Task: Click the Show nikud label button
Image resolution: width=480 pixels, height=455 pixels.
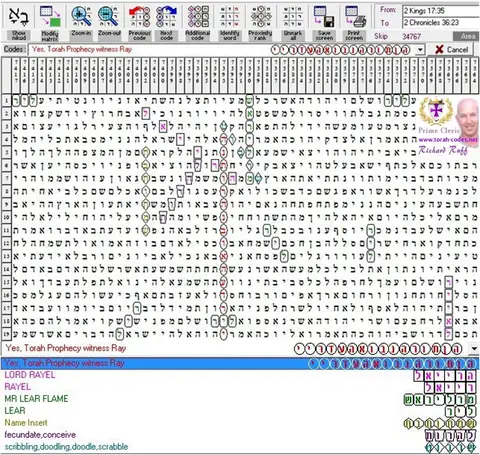Action: click(19, 35)
